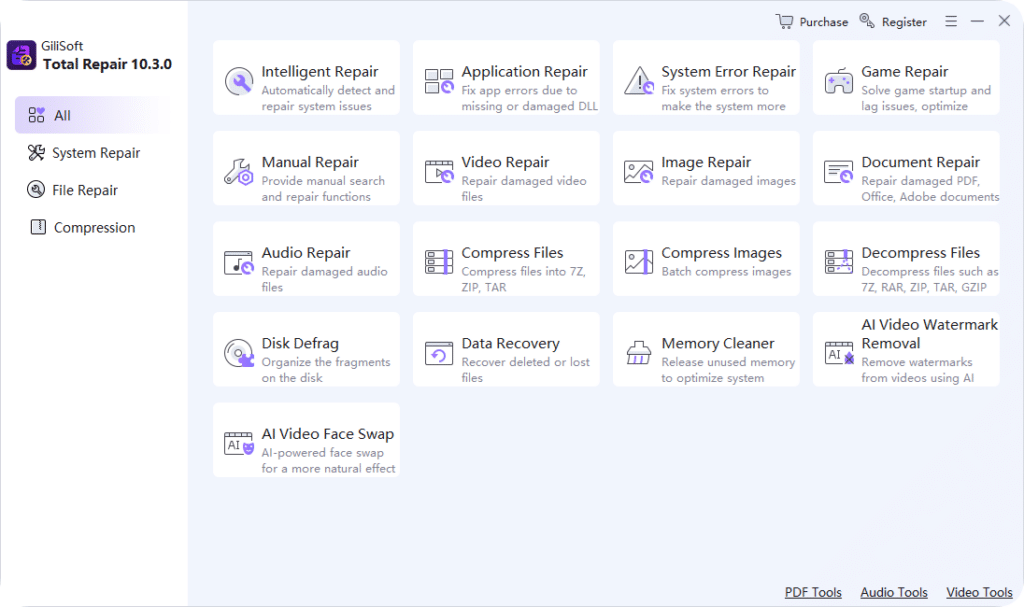Viewport: 1024px width, 607px height.
Task: Click the Document Repair icon
Action: click(x=839, y=172)
